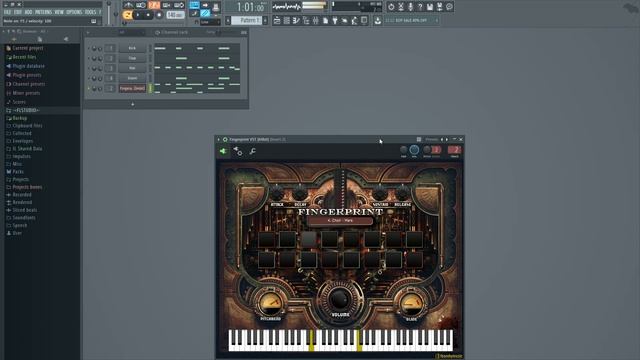
Task: Toggle pattern/song mode button
Action: click(128, 15)
